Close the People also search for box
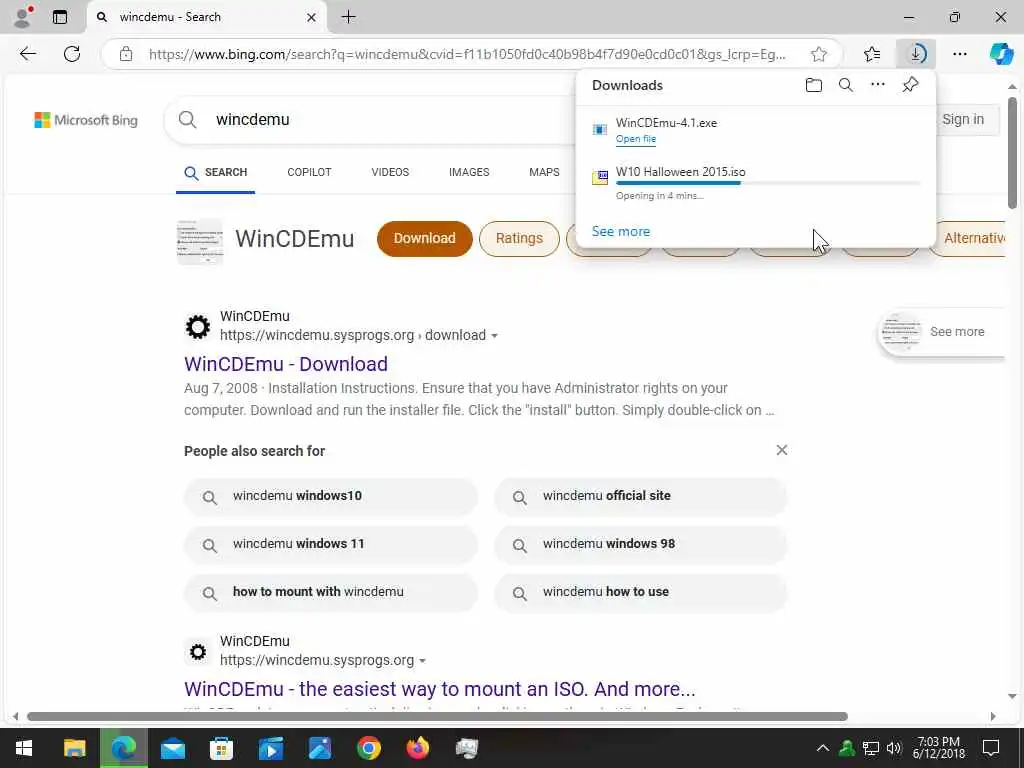Image resolution: width=1024 pixels, height=768 pixels. [782, 450]
